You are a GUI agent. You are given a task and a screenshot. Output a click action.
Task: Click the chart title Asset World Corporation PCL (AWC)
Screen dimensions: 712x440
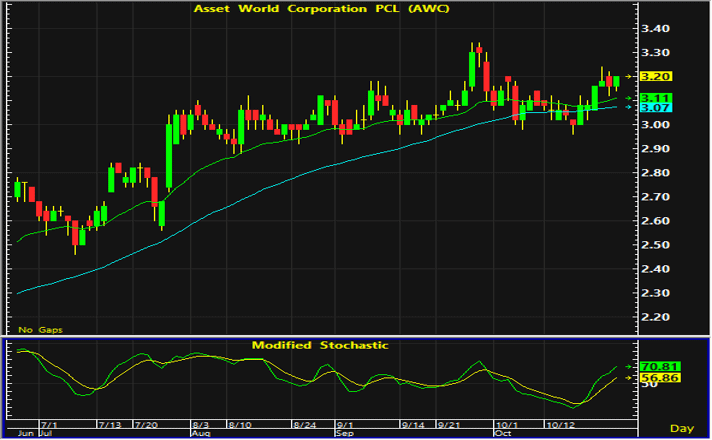(321, 9)
